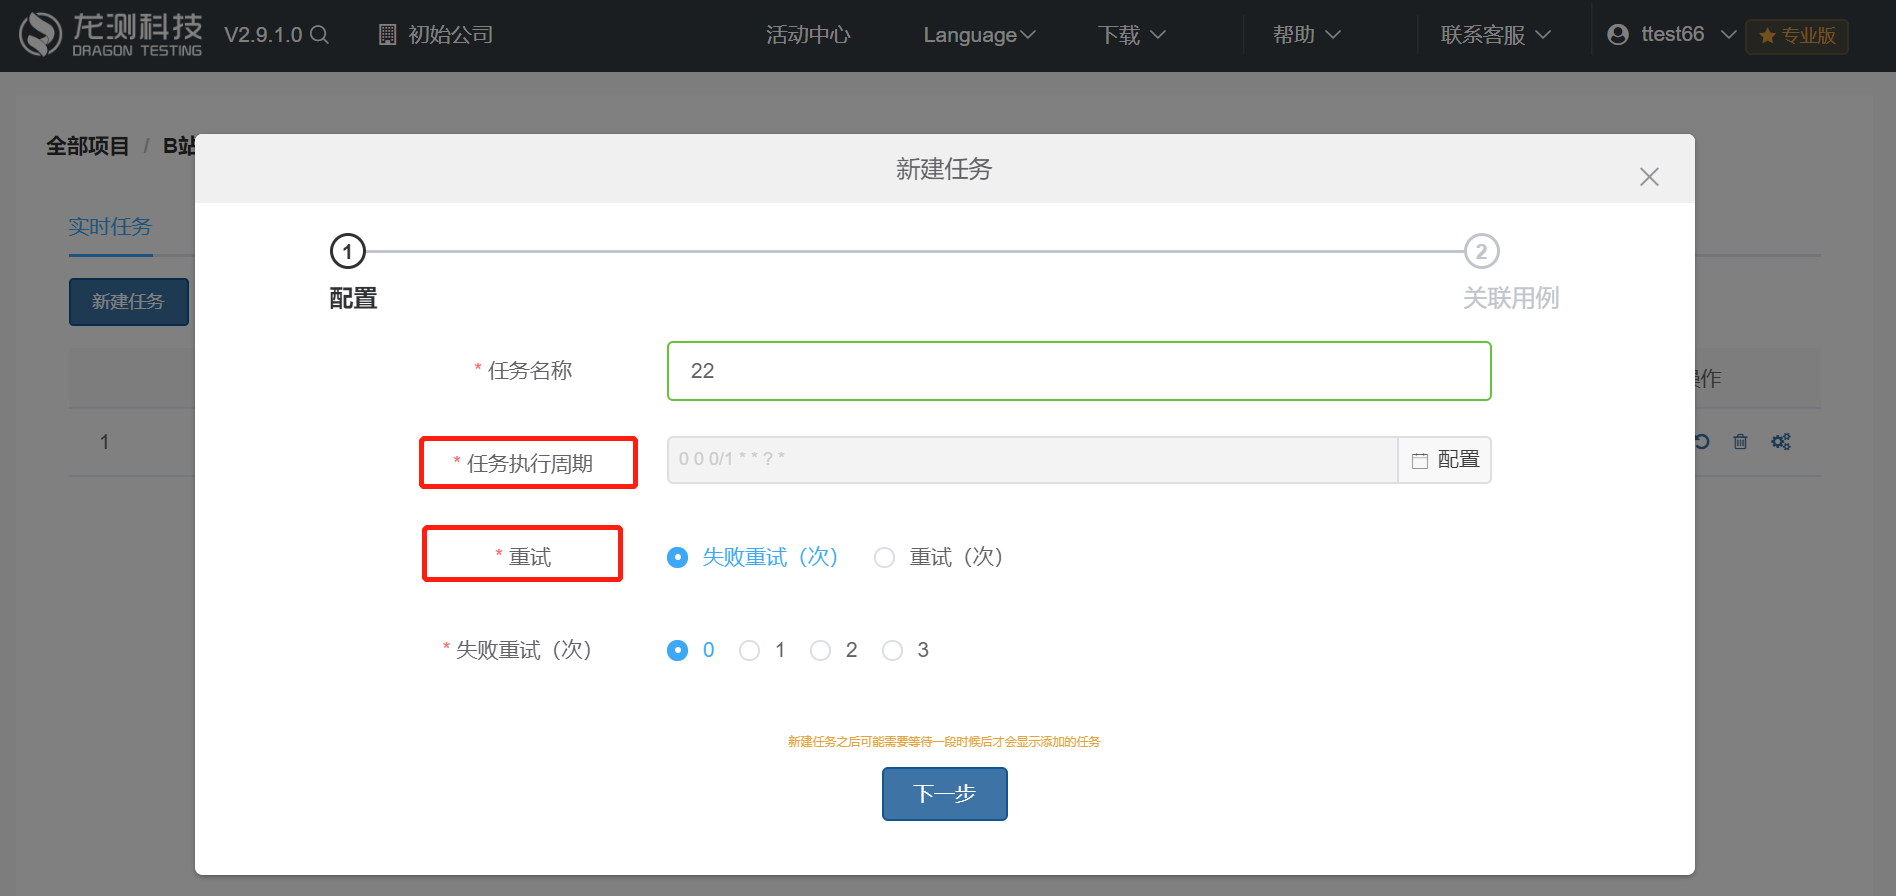1896x896 pixels.
Task: Click the 新建任务 button behind dialog
Action: point(128,301)
